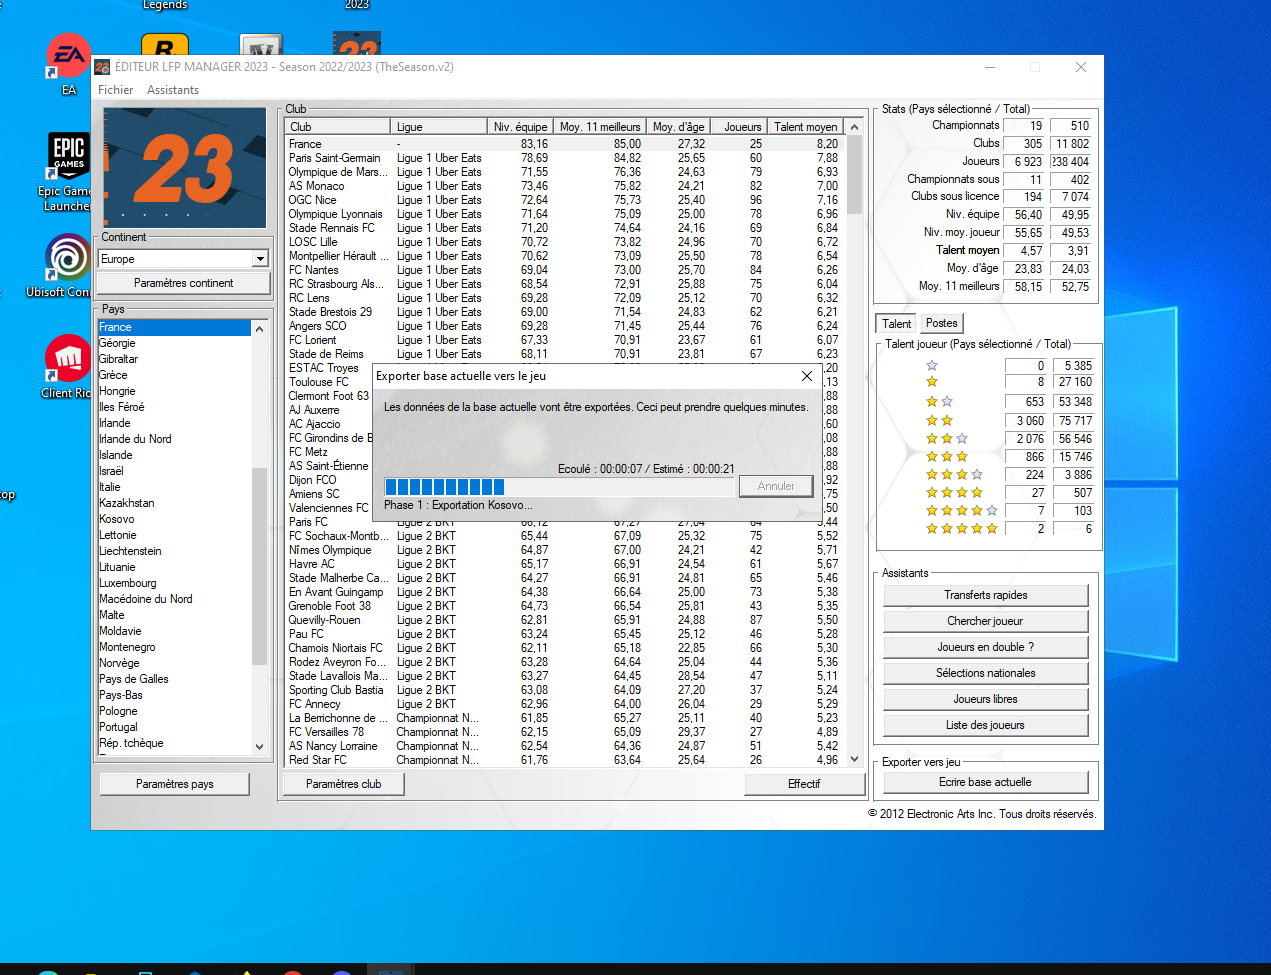Select Portugal in the Pays list

click(174, 727)
